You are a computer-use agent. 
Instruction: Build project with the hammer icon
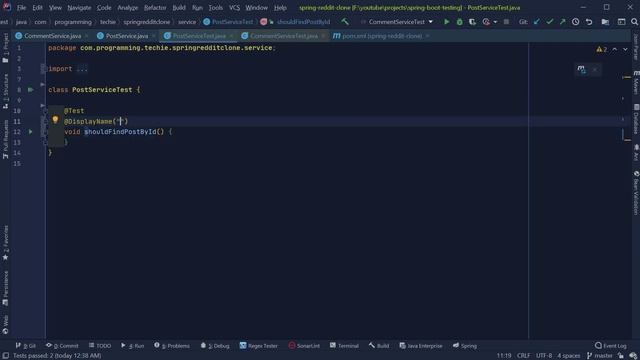345,22
